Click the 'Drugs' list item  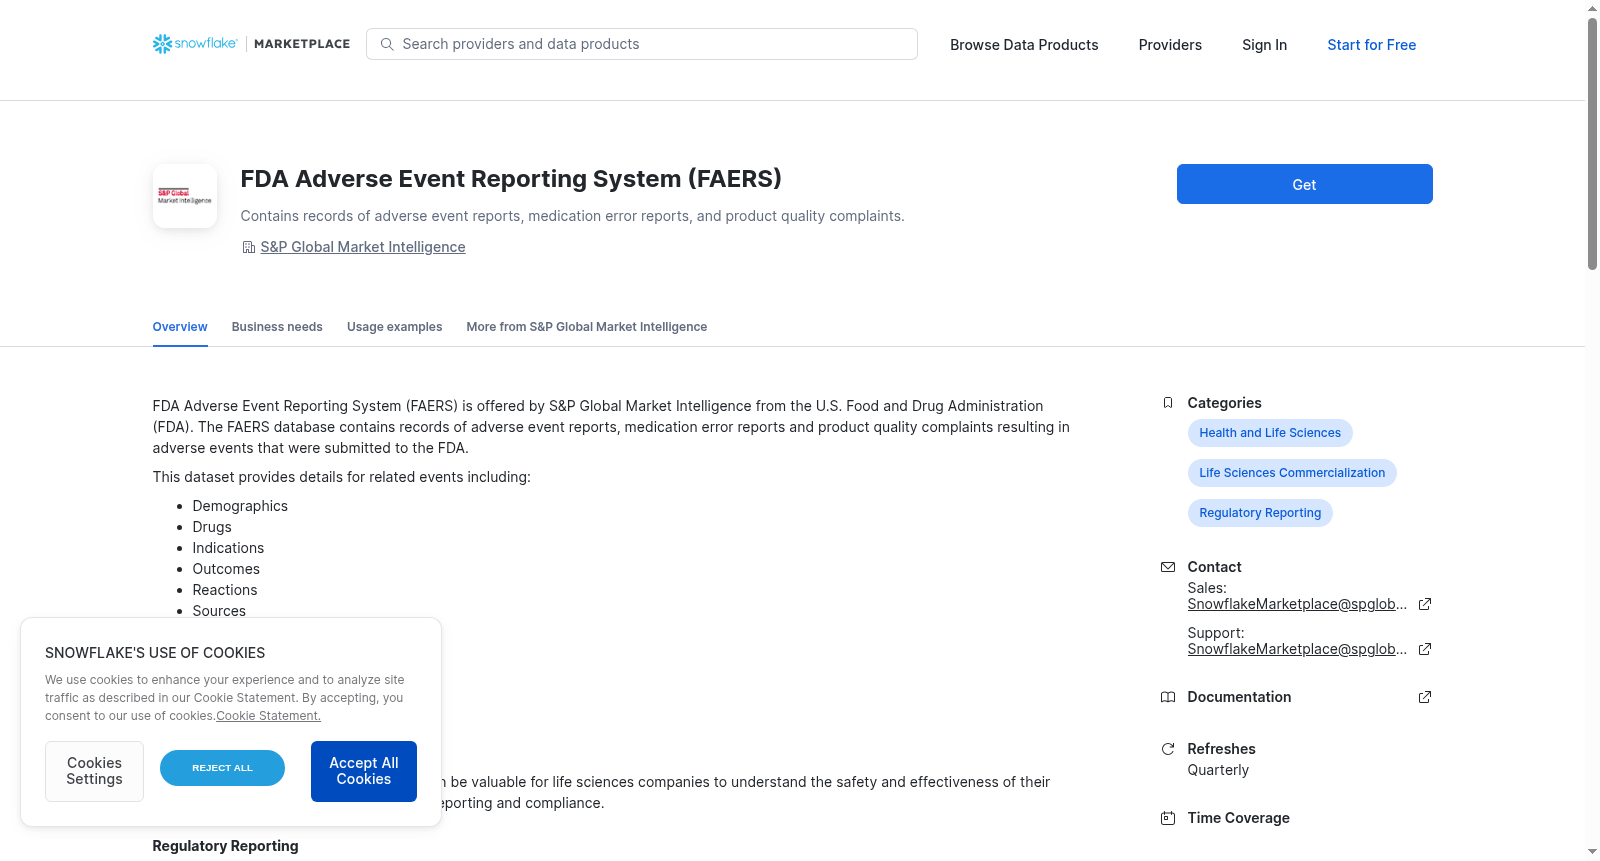[212, 527]
